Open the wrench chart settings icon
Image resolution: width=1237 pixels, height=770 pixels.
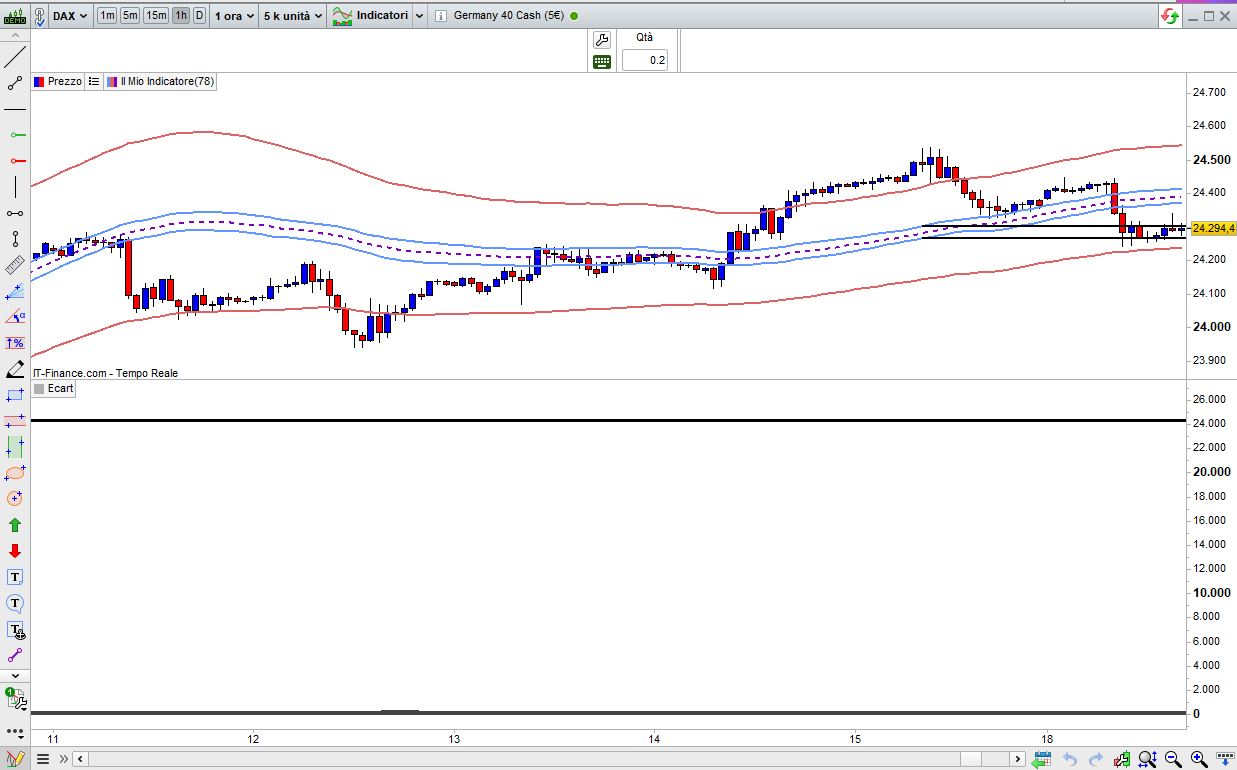pyautogui.click(x=601, y=40)
